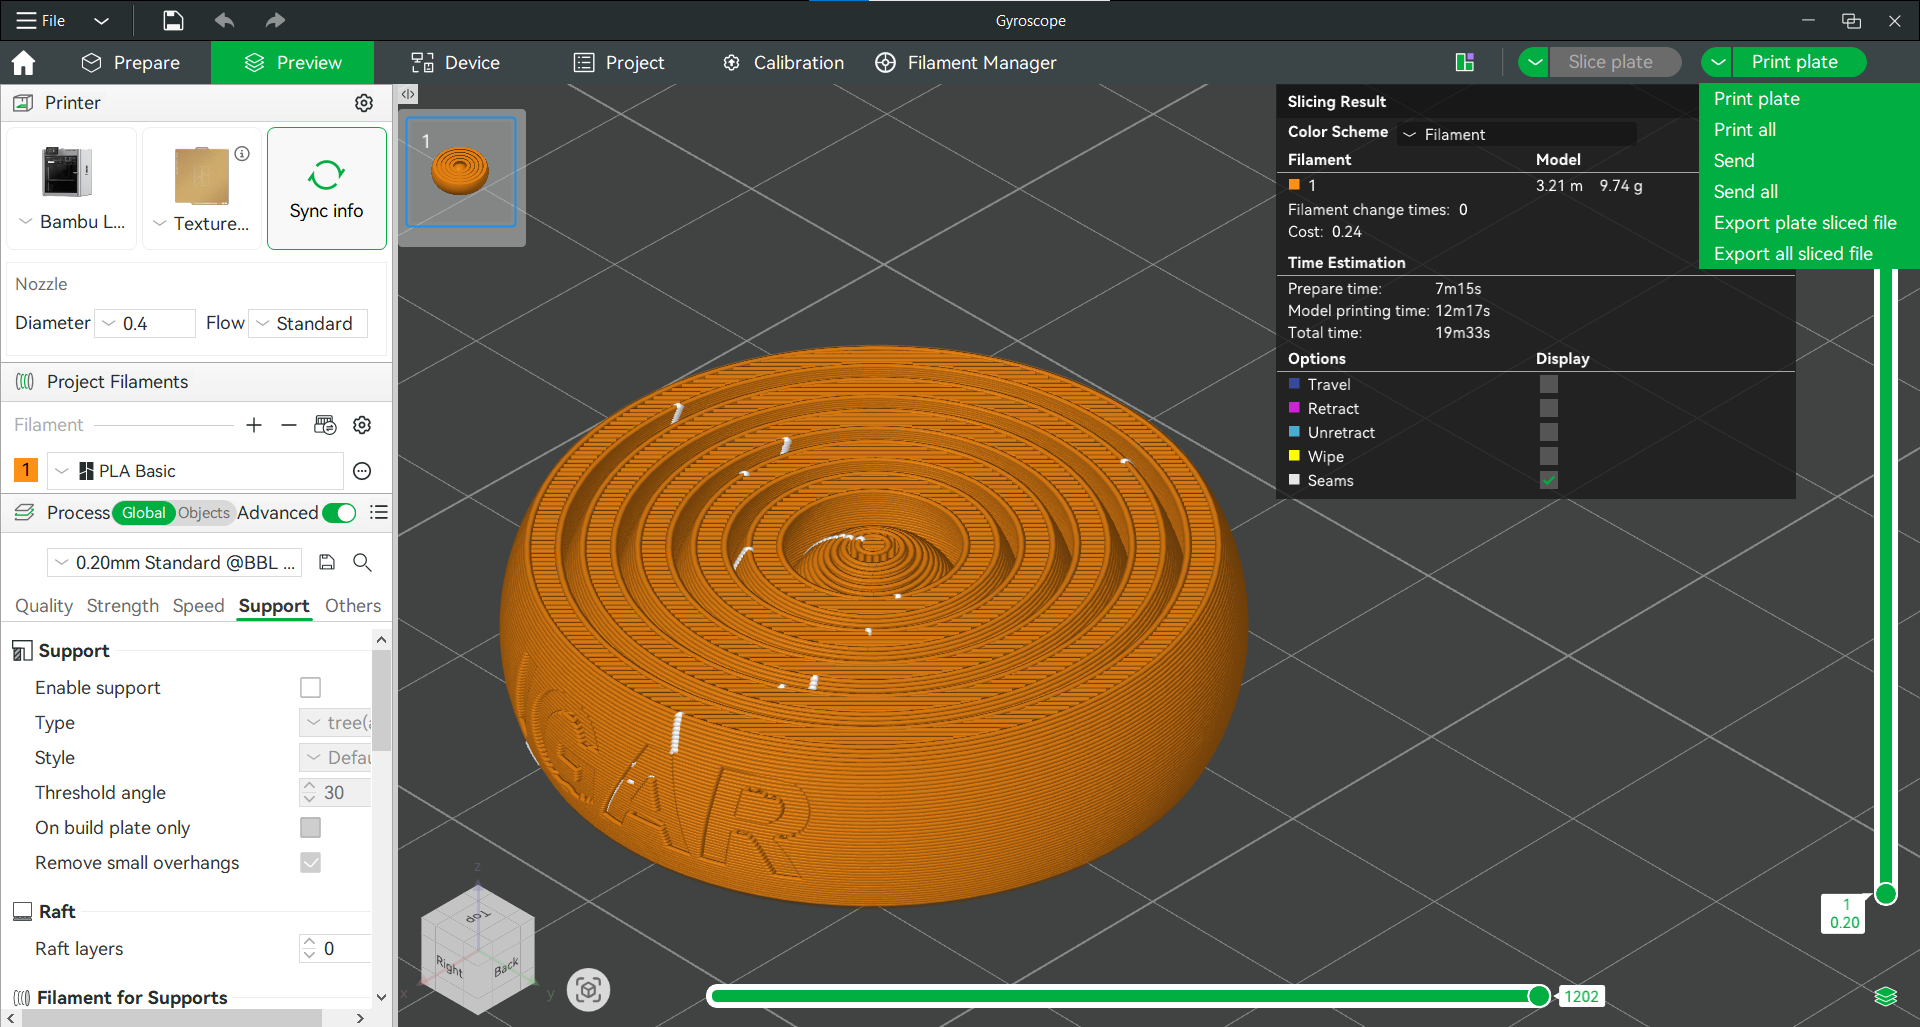
Task: Open the File menu dropdown arrow
Action: [x=101, y=20]
